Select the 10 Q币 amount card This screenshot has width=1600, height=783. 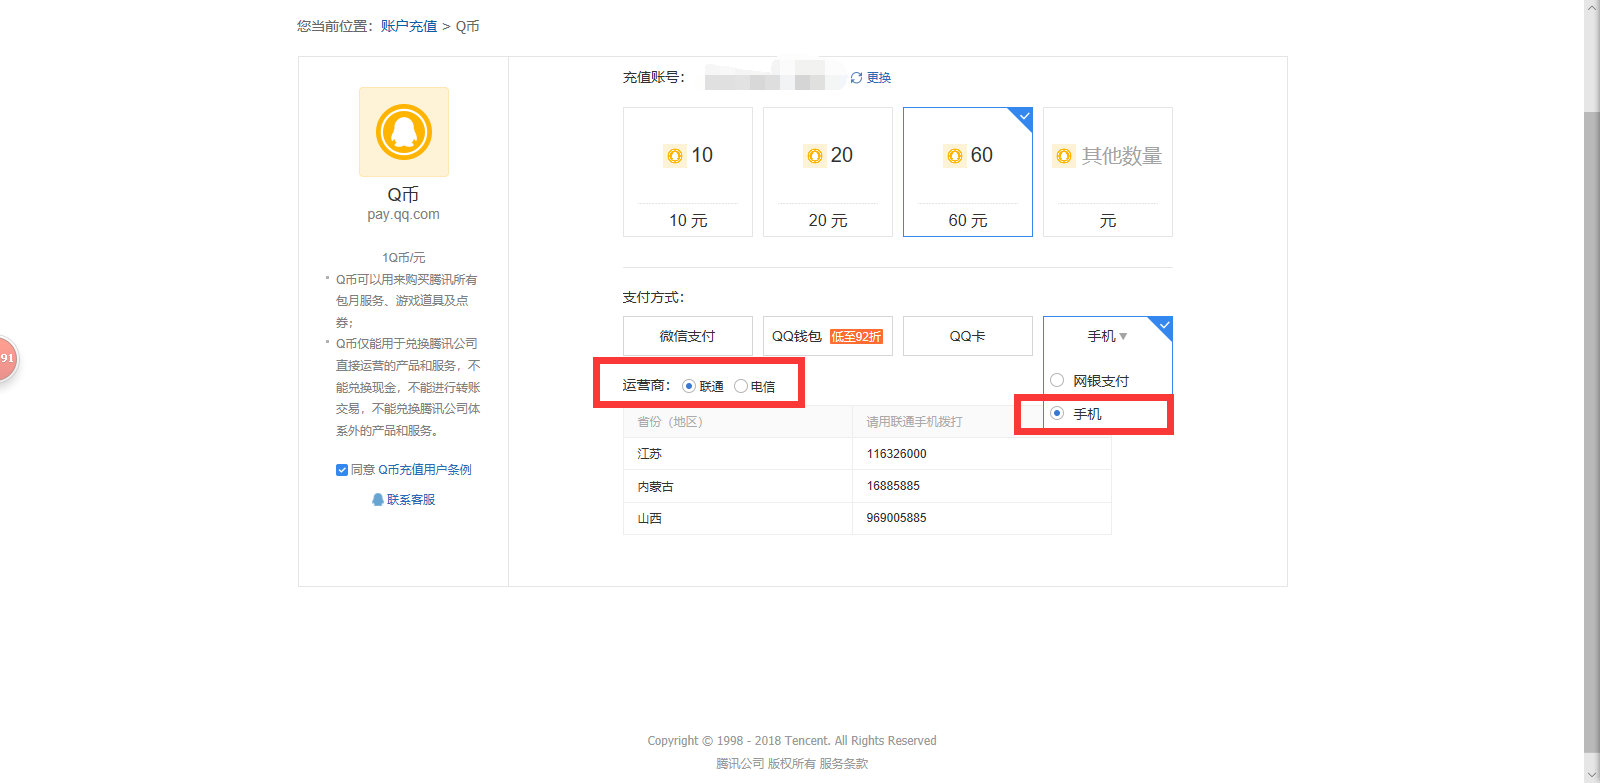688,172
